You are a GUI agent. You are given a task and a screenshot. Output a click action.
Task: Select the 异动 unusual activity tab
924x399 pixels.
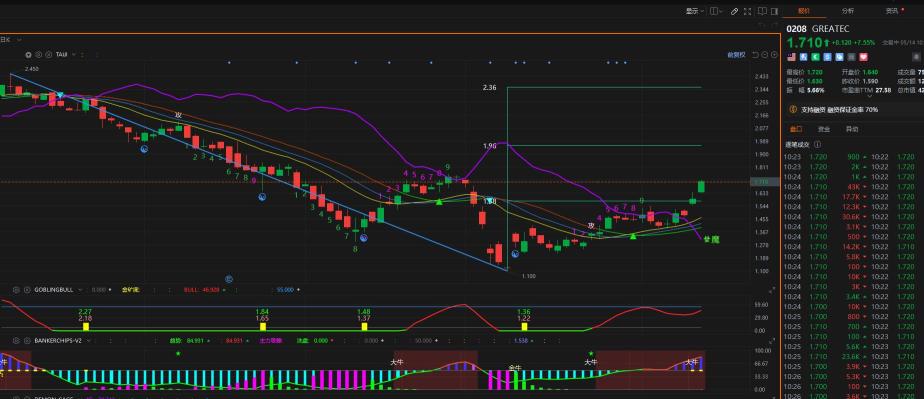click(852, 128)
